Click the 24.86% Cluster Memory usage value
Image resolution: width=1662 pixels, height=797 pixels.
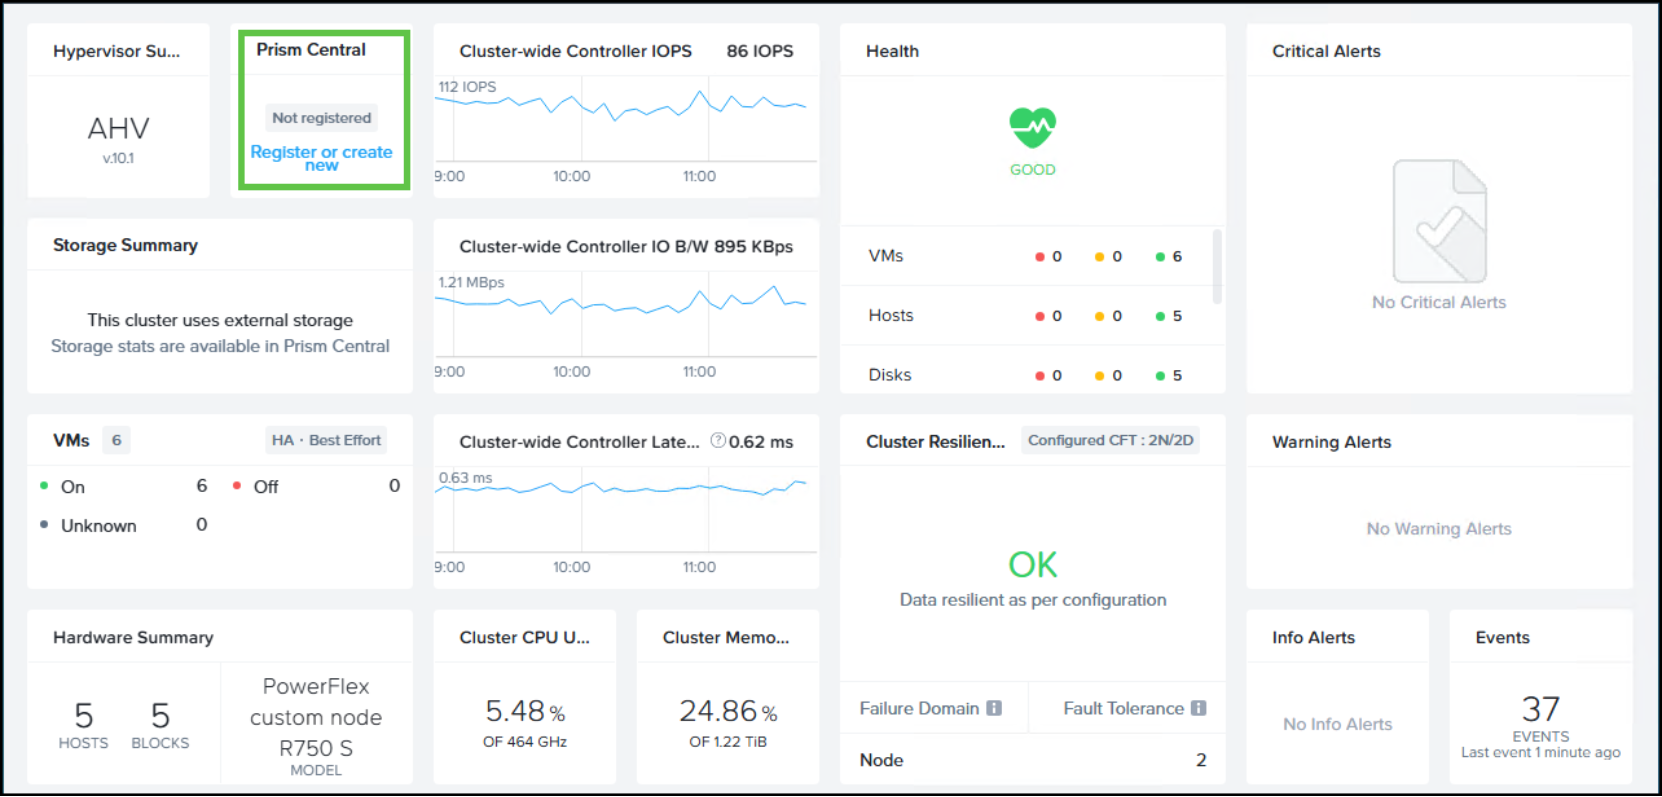click(728, 711)
